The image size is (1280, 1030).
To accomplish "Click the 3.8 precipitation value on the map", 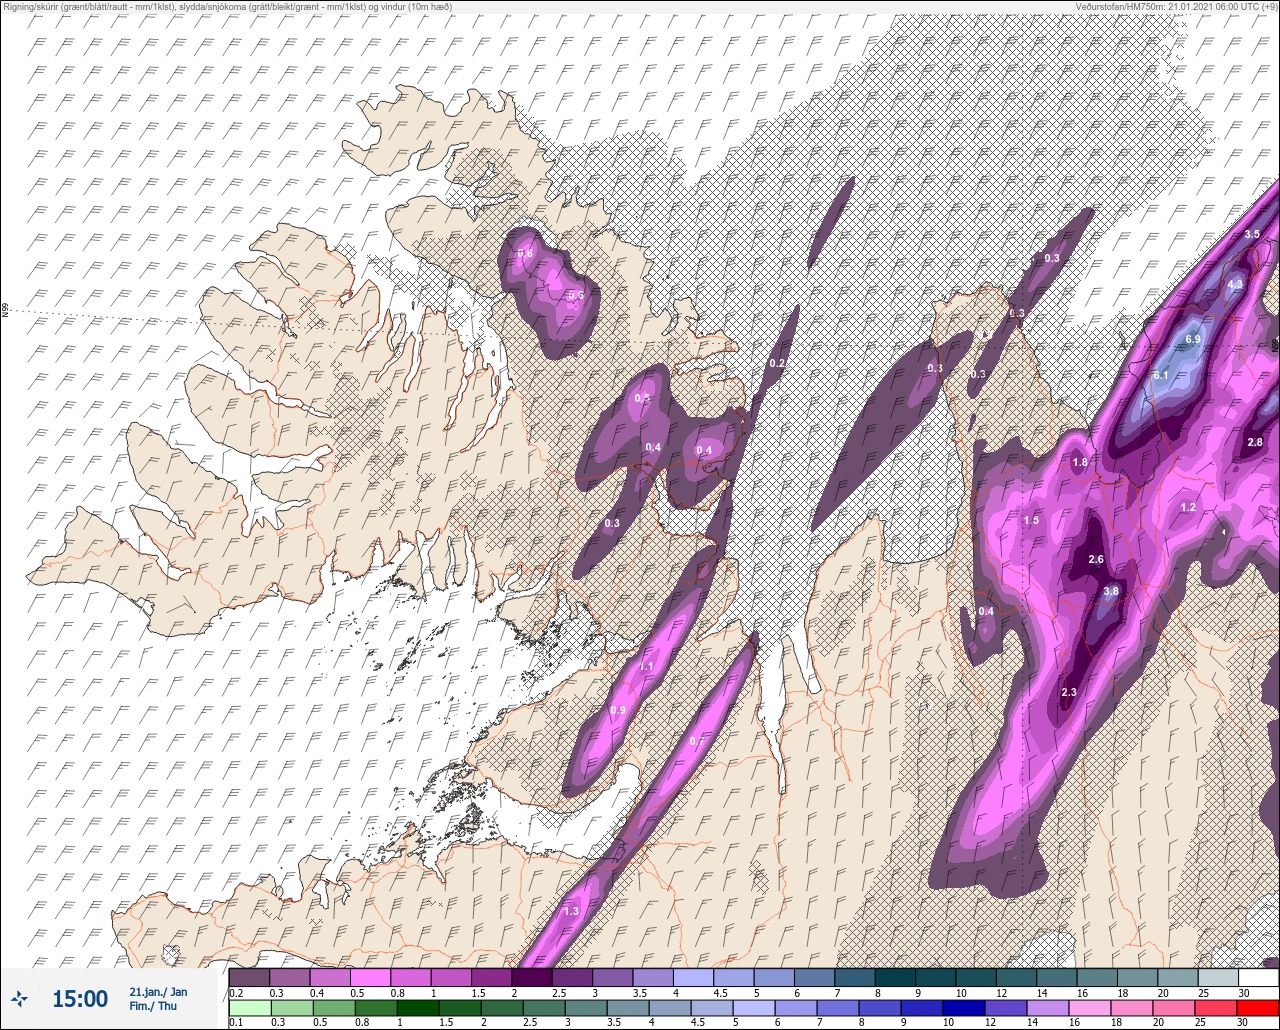I will pos(1111,592).
